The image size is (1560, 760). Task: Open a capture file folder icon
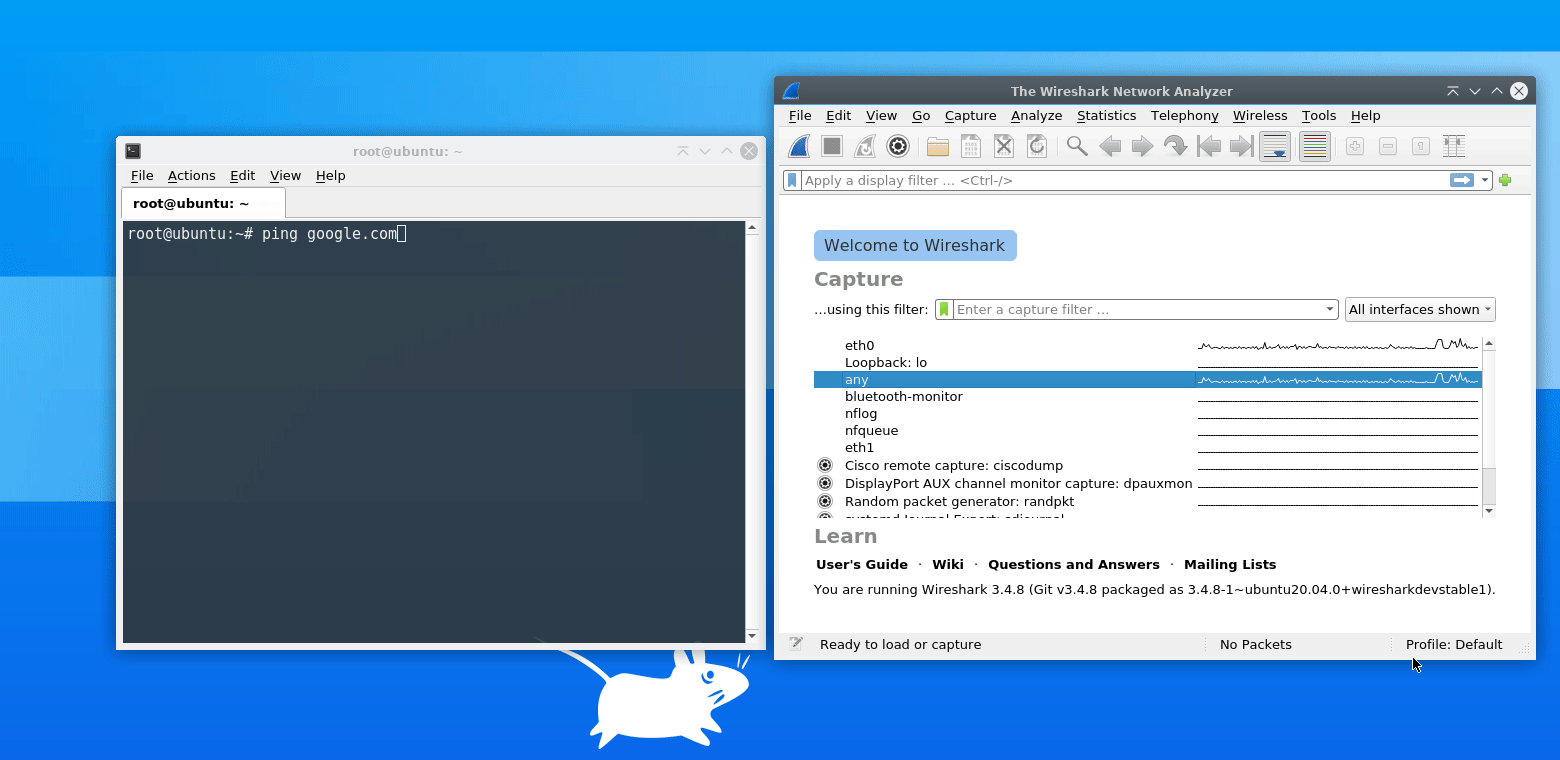pos(938,147)
